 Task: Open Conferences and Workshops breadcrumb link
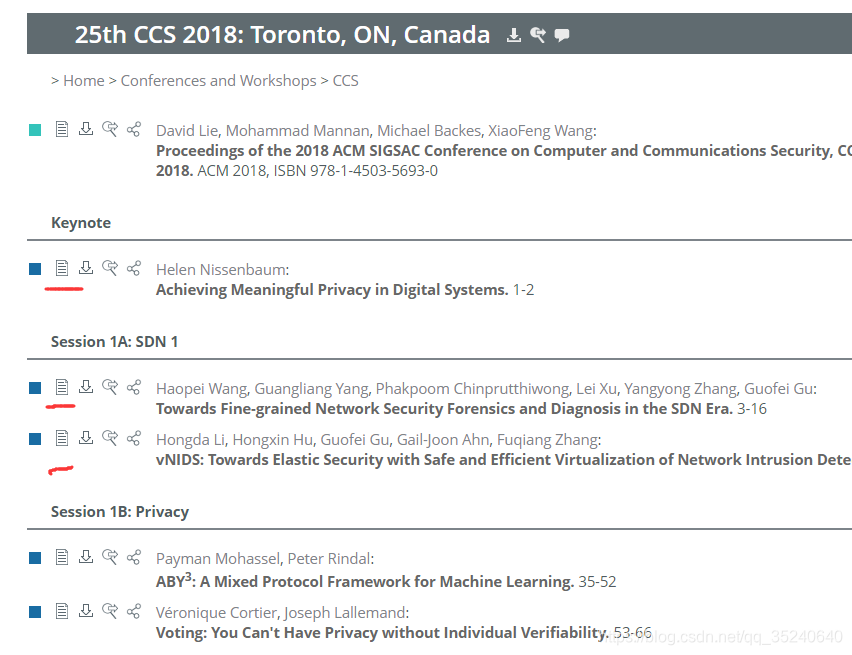click(218, 80)
